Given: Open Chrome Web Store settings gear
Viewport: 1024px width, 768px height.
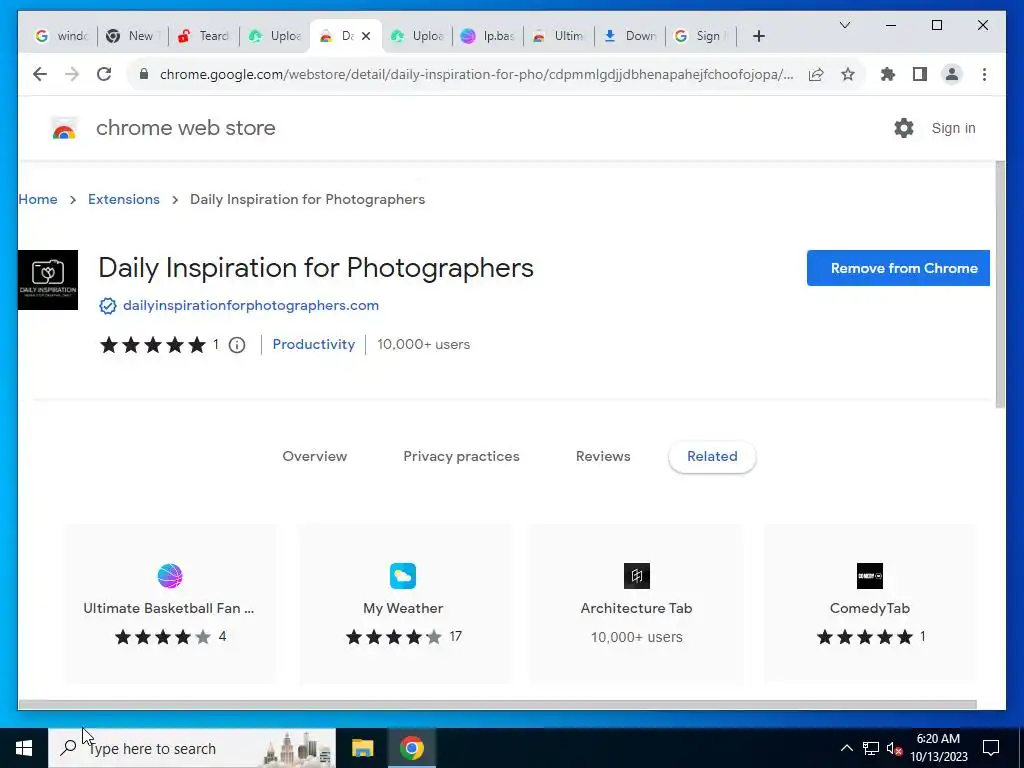Looking at the screenshot, I should coord(904,128).
